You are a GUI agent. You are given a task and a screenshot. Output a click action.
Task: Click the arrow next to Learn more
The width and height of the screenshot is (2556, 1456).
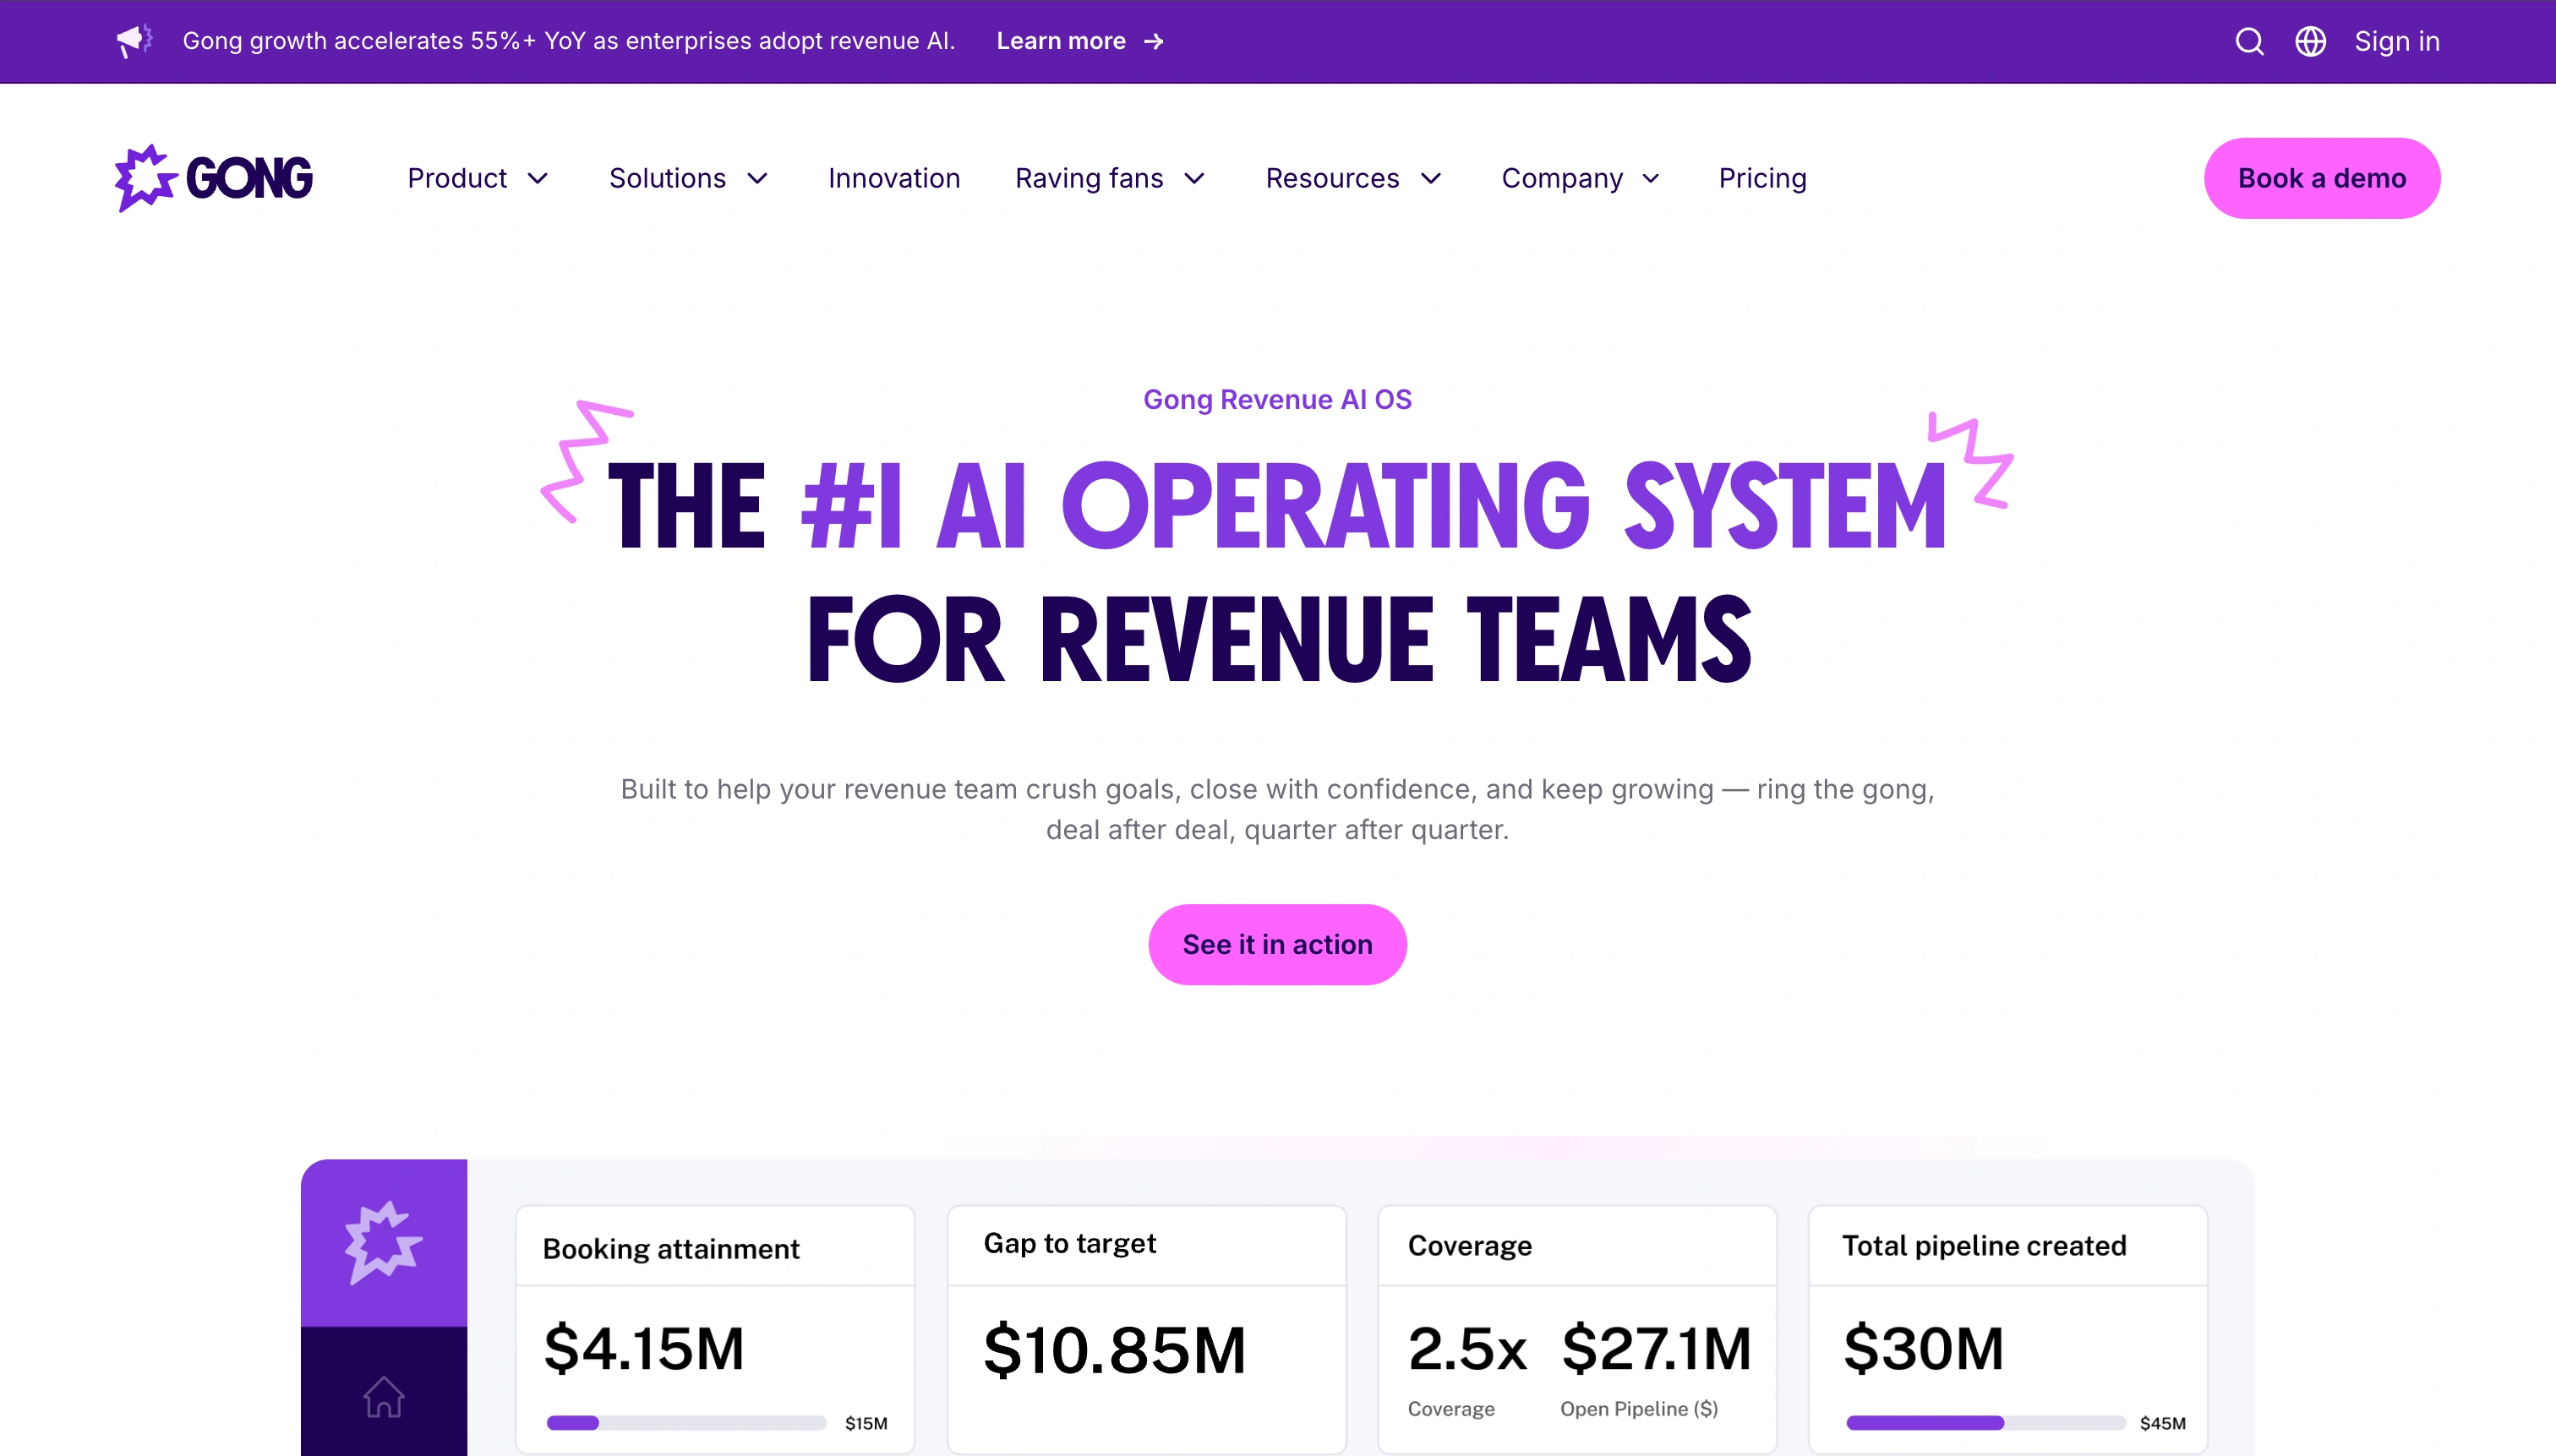pyautogui.click(x=1154, y=41)
